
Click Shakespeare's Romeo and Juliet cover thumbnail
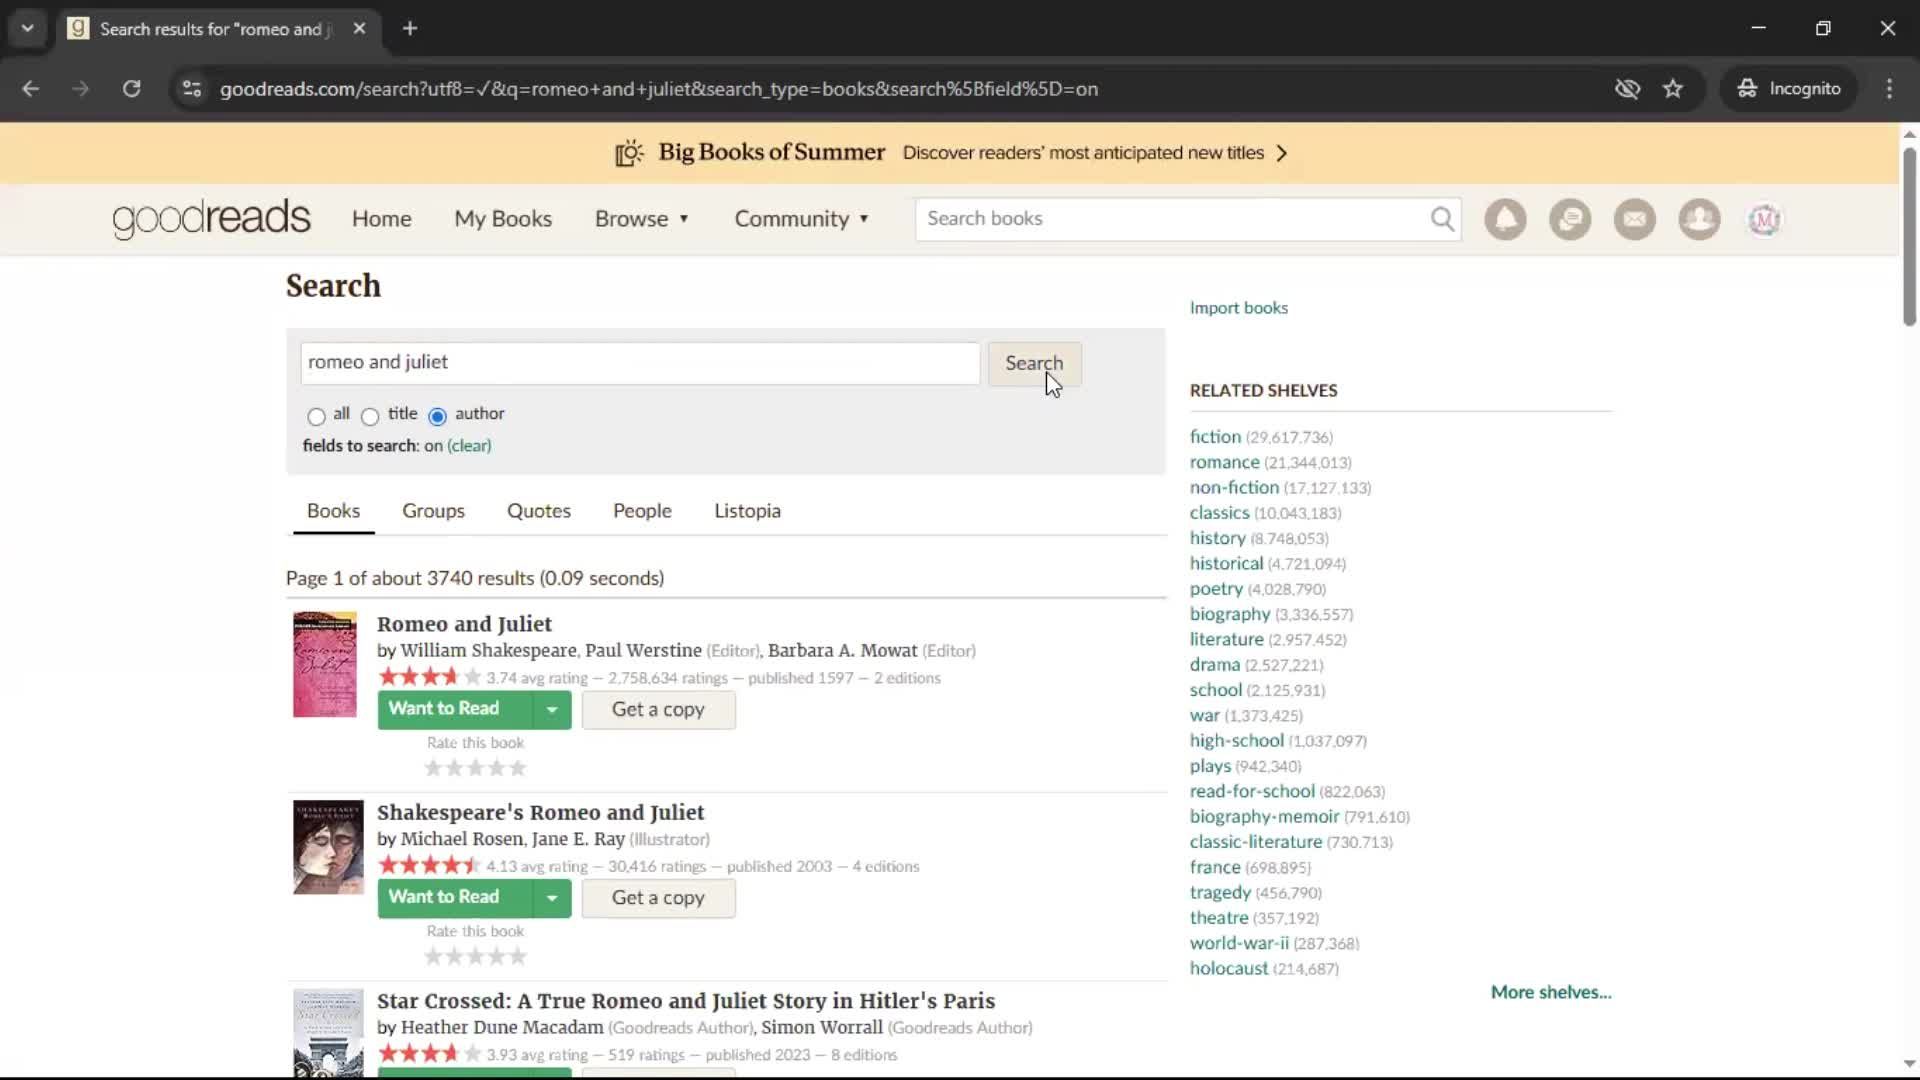point(328,847)
